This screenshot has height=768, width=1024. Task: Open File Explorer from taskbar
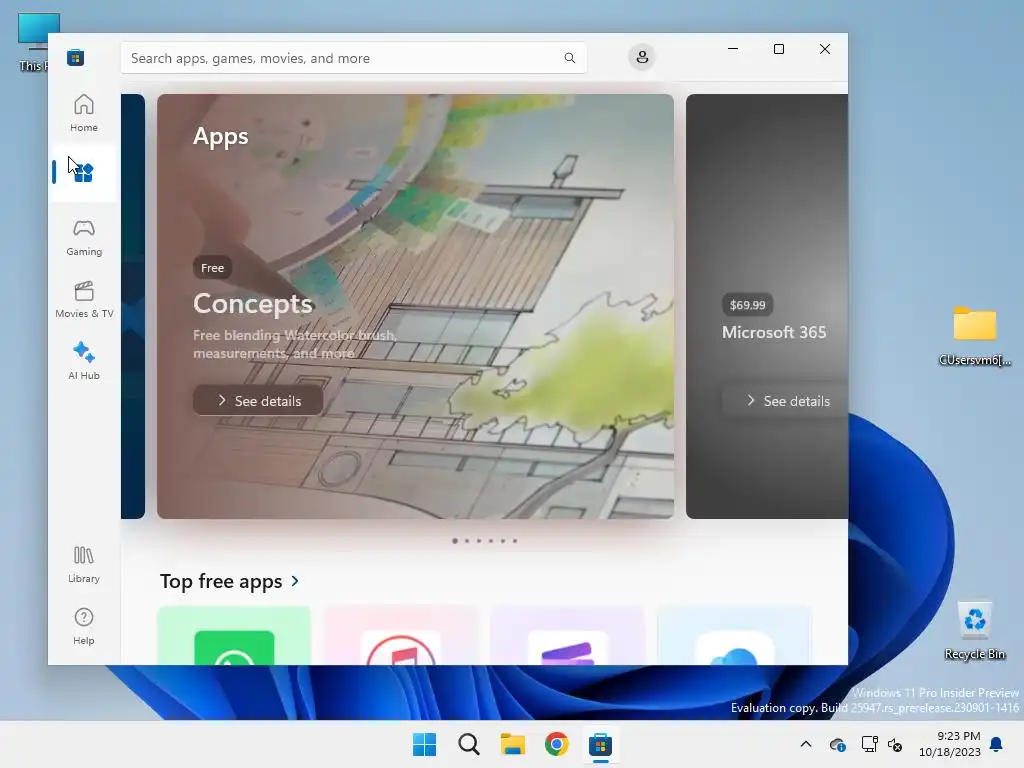(513, 744)
